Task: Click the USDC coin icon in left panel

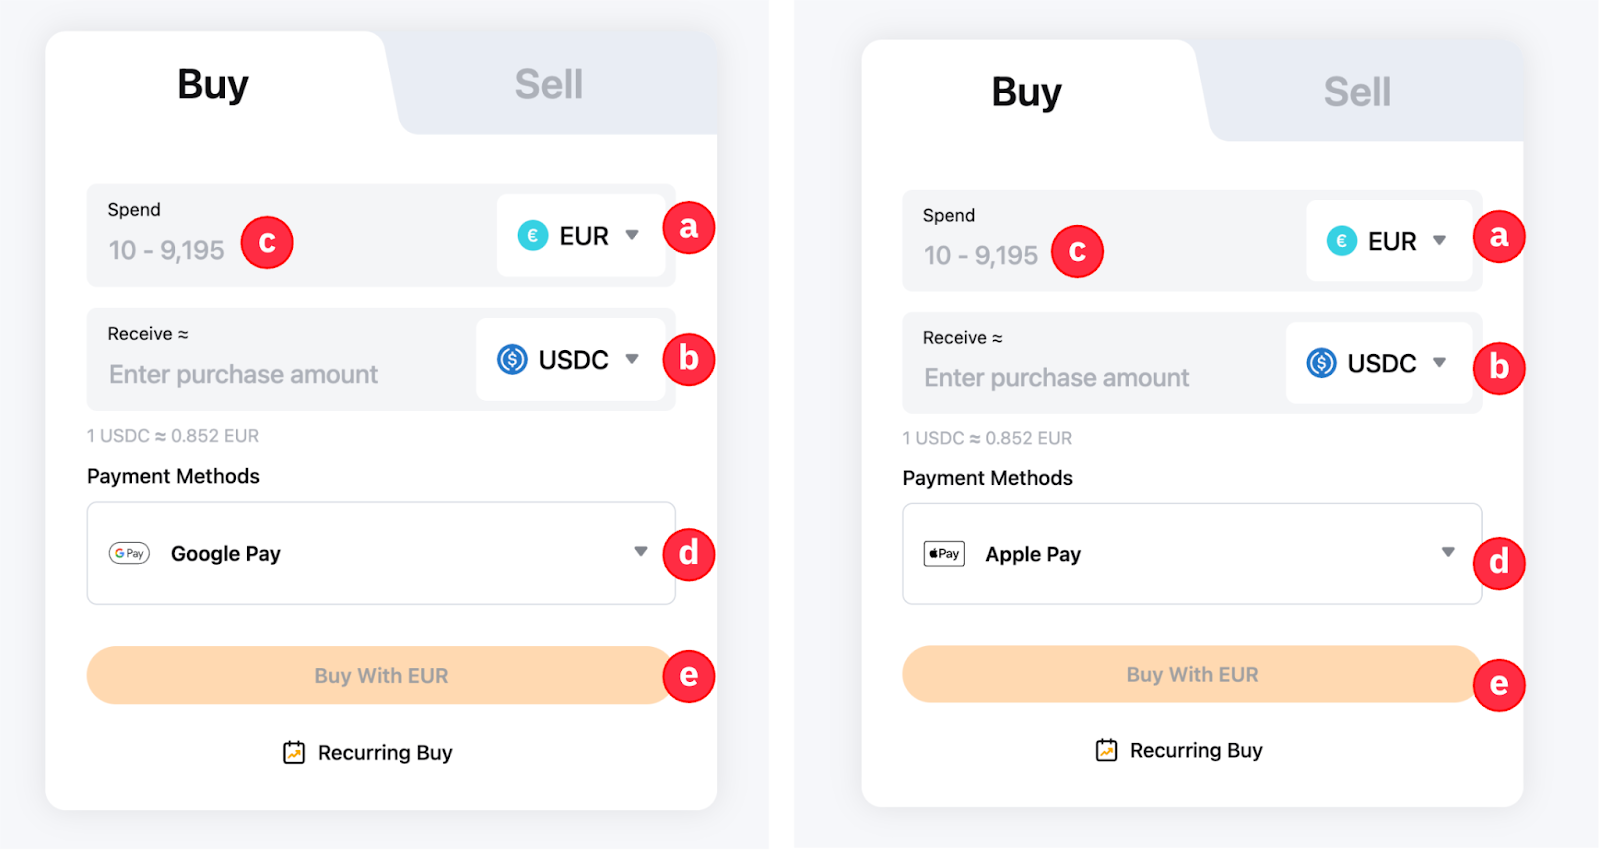Action: click(x=512, y=359)
